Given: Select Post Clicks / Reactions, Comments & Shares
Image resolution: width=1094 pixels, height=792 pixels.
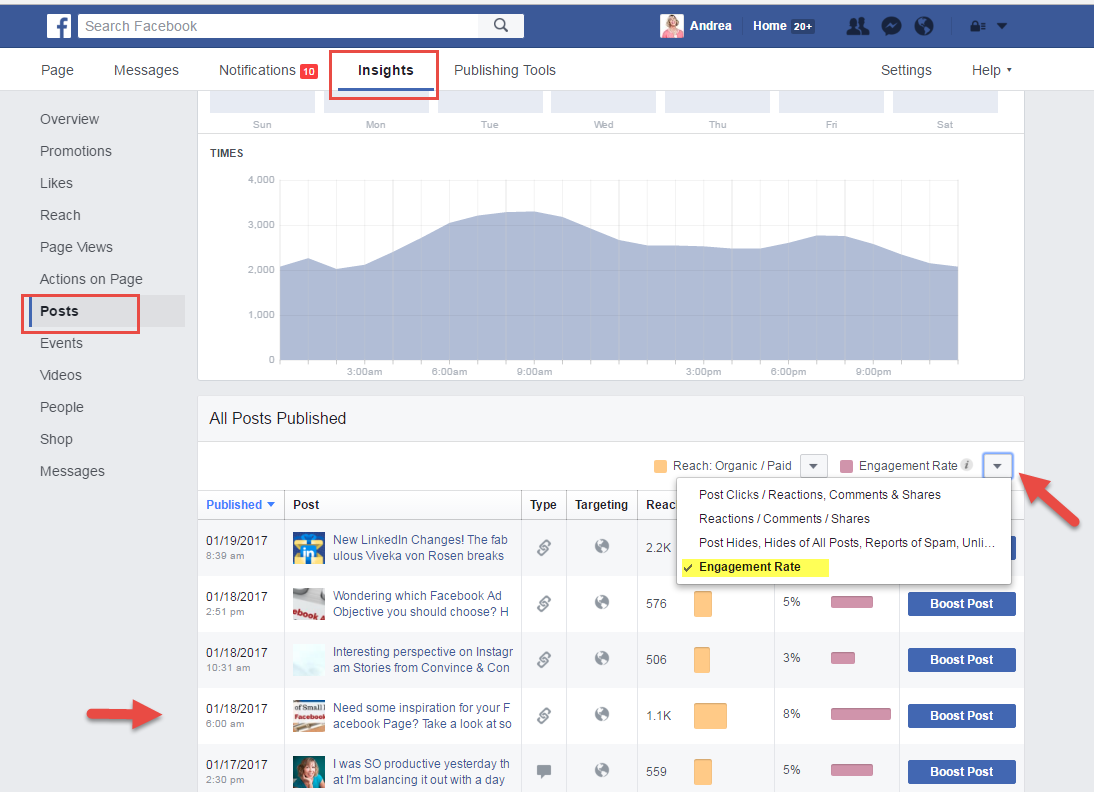Looking at the screenshot, I should (x=820, y=495).
